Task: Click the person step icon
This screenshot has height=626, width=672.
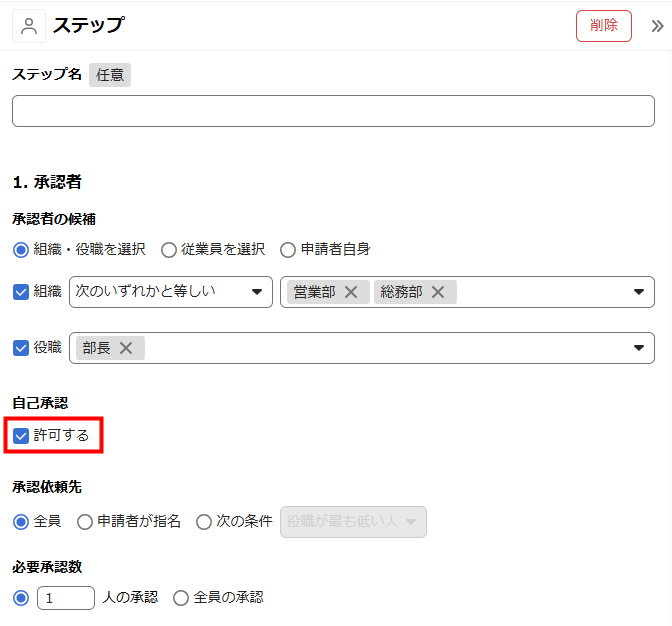Action: (x=29, y=26)
